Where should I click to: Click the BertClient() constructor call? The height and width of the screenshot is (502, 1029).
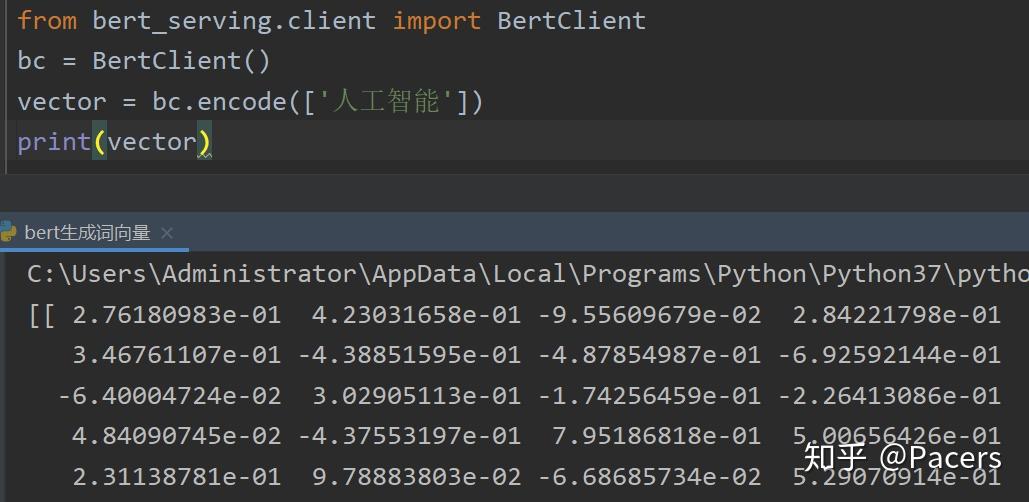tap(180, 61)
